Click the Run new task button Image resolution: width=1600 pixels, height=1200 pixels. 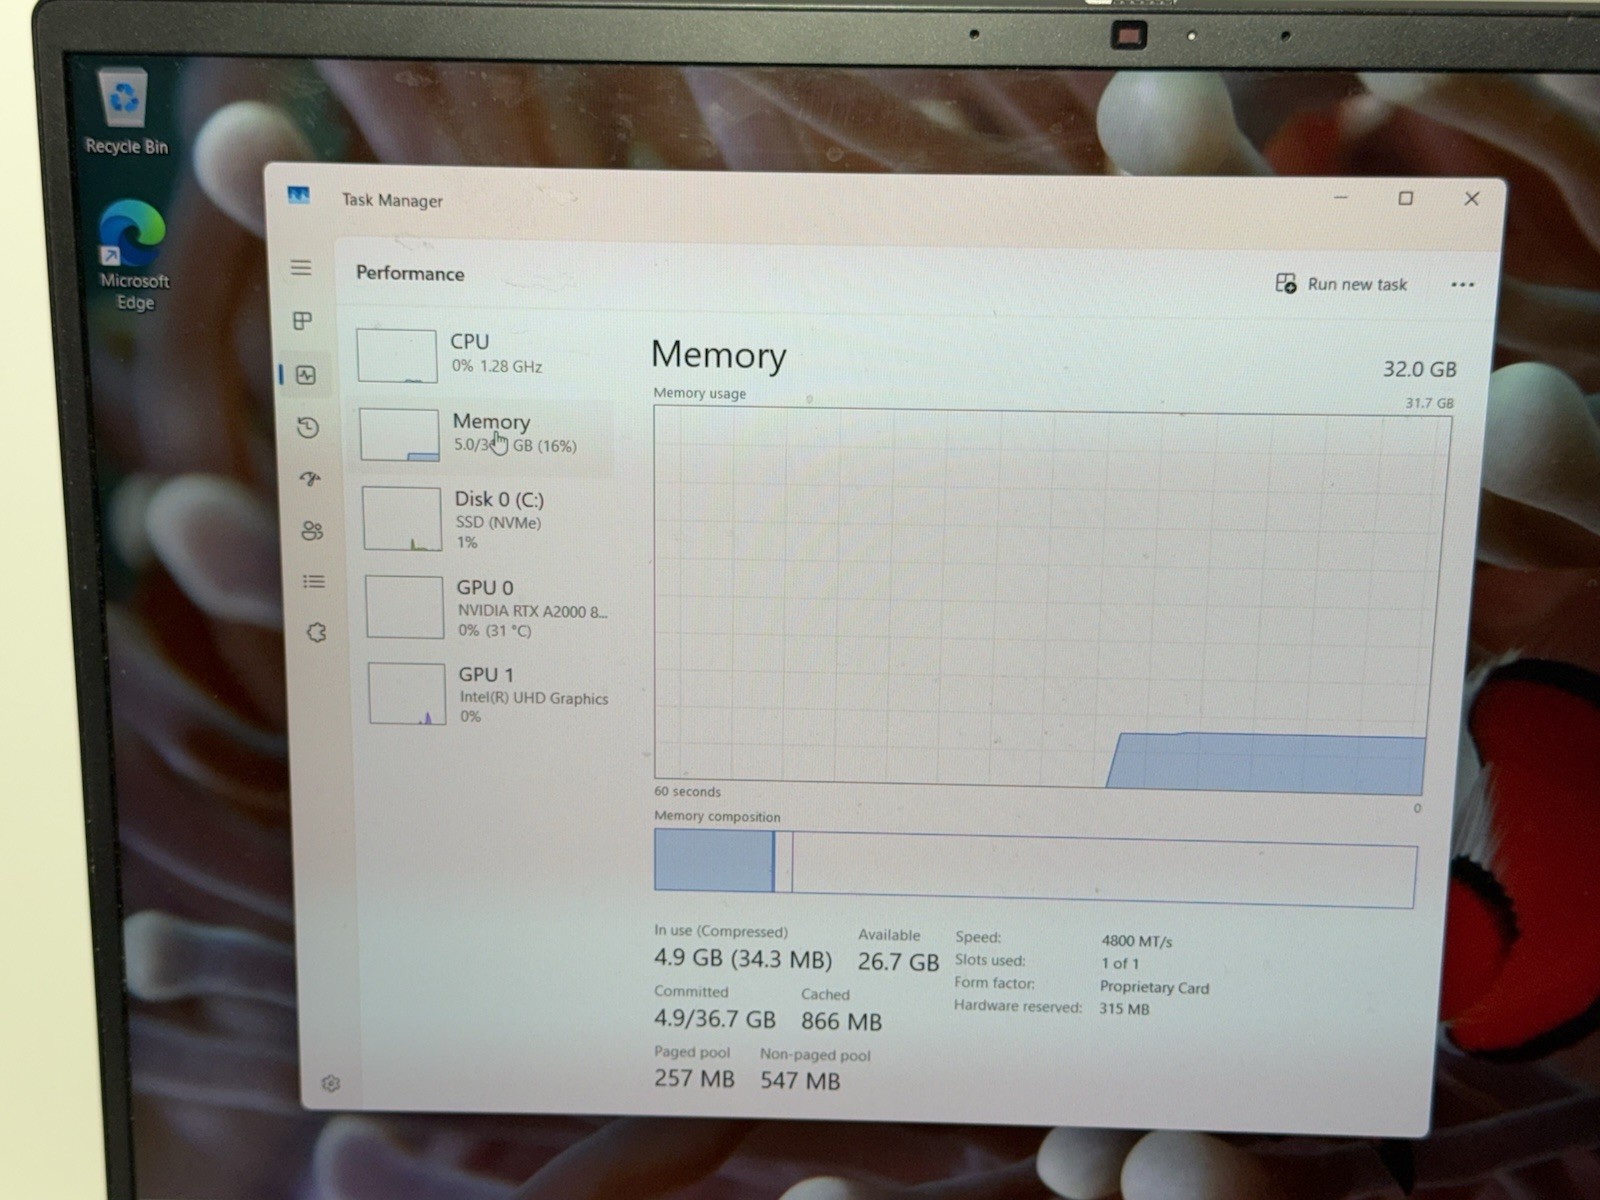[x=1341, y=284]
